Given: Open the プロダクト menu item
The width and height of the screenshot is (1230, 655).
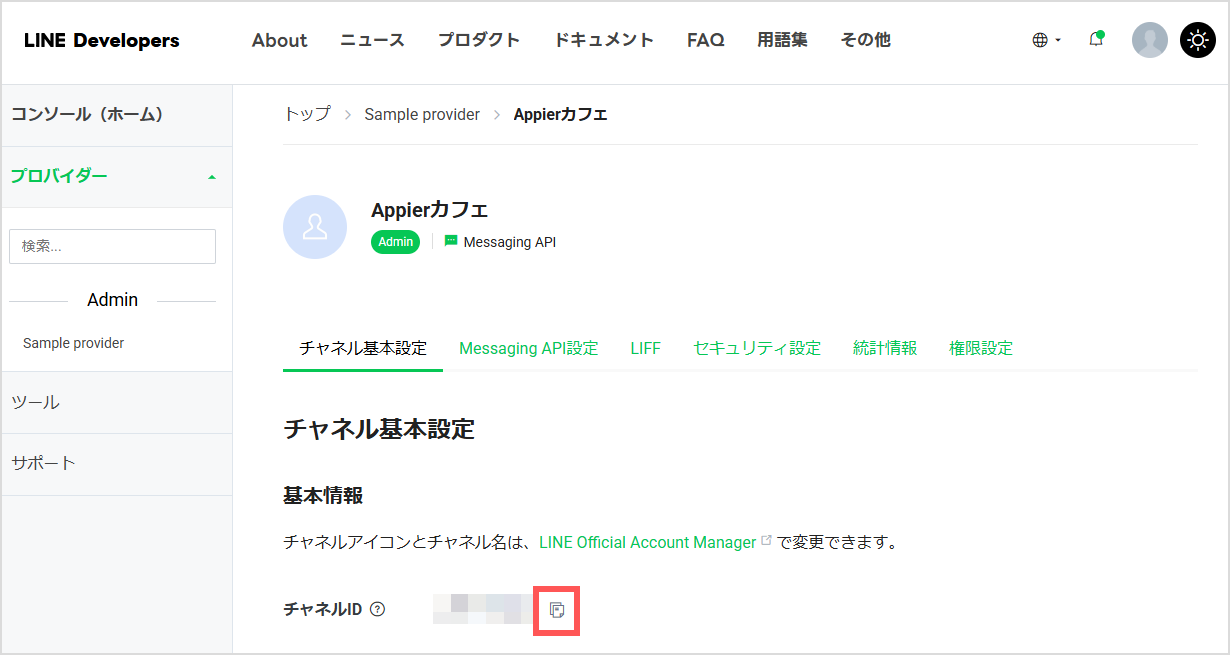Looking at the screenshot, I should point(479,40).
